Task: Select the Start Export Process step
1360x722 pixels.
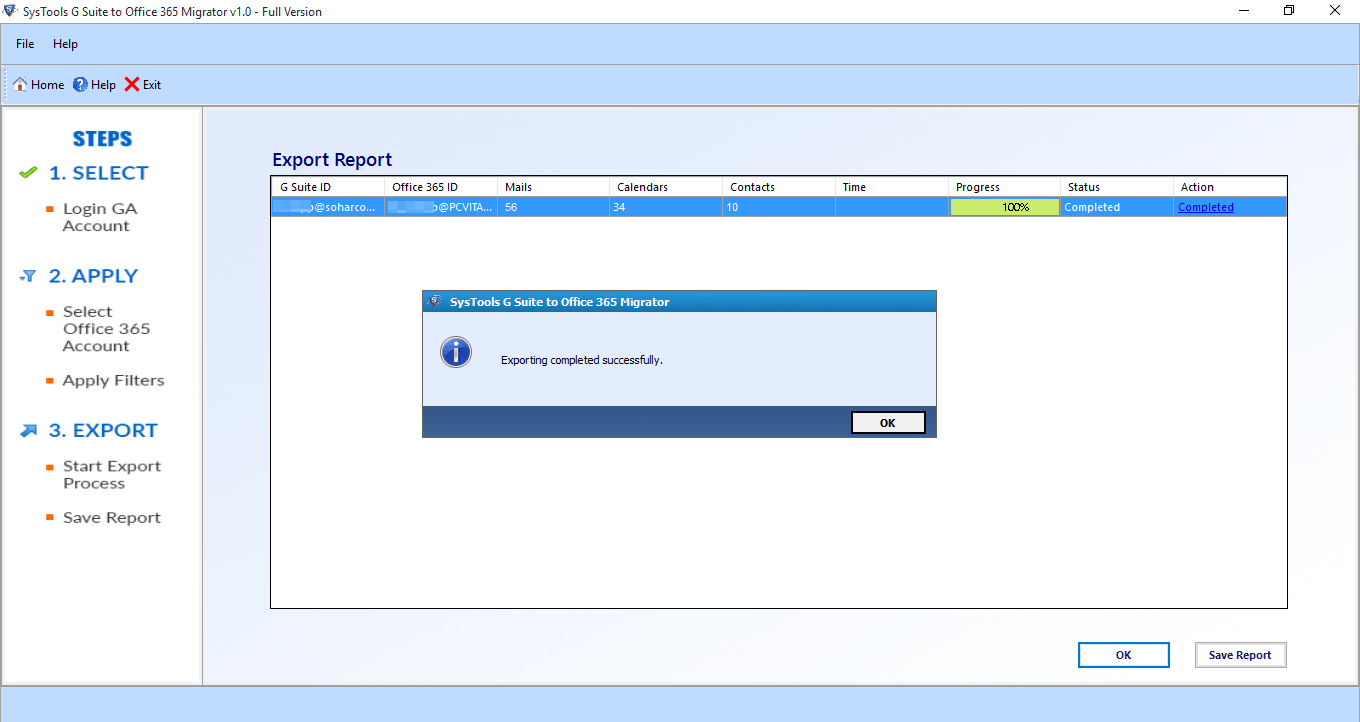Action: pyautogui.click(x=111, y=475)
